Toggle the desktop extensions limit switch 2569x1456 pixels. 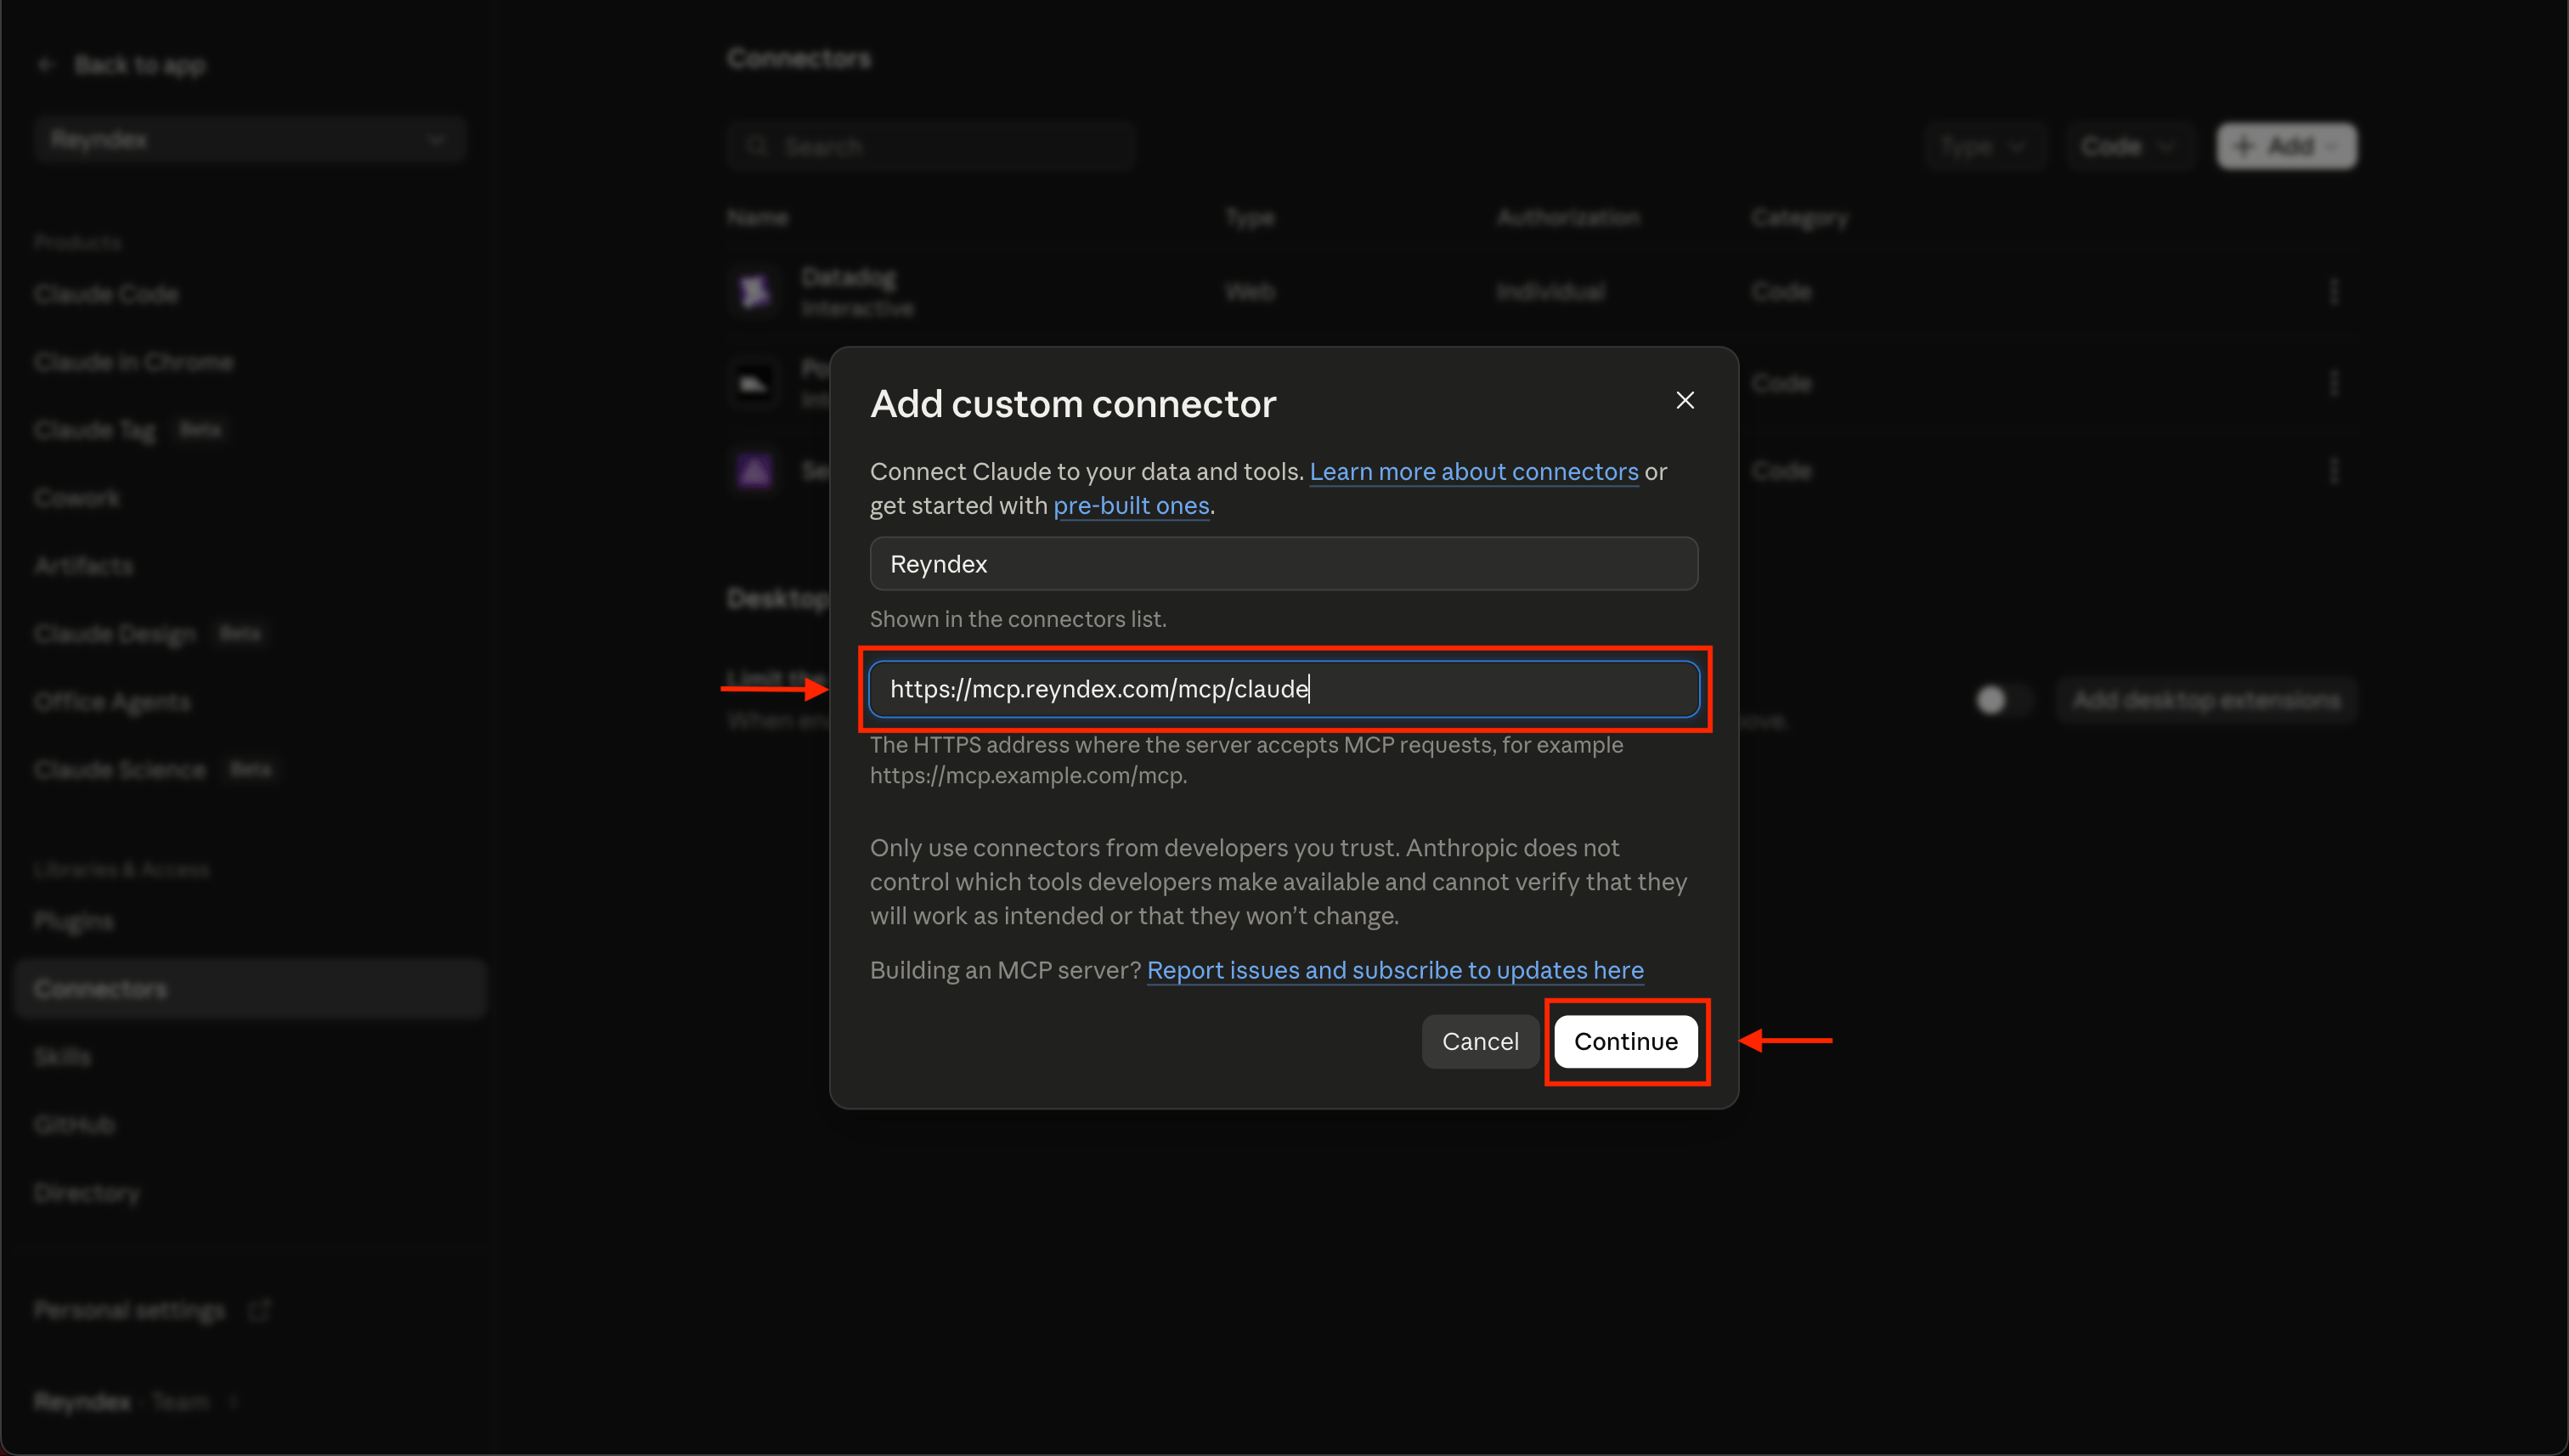click(x=2003, y=700)
